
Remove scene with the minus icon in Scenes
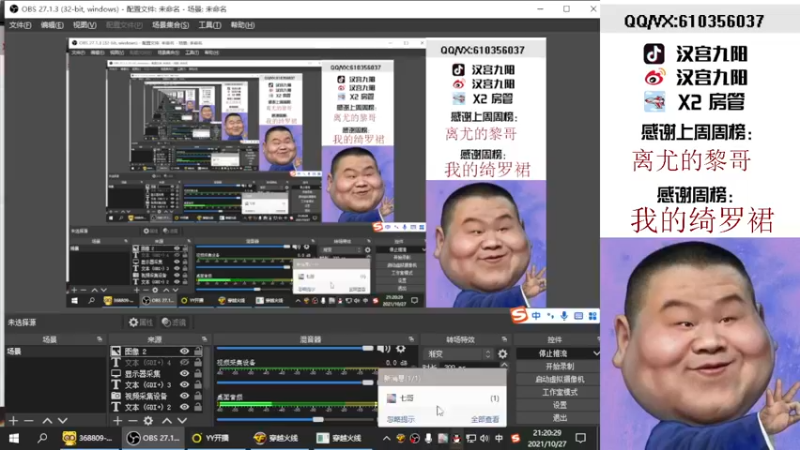tap(29, 421)
